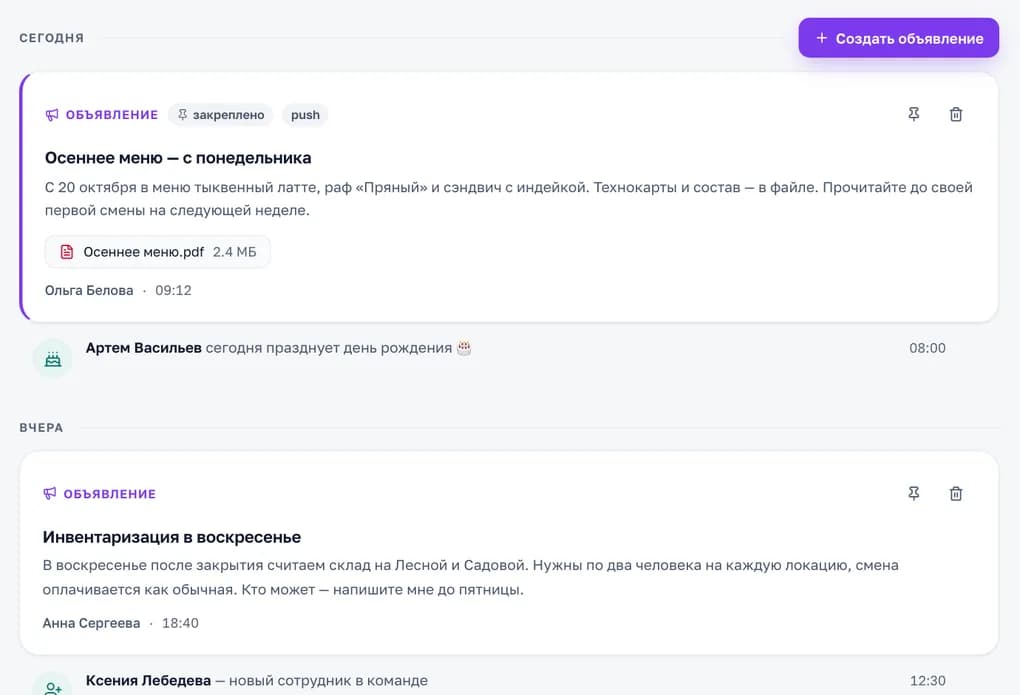
Task: Delete the Инвентаризация в воскресенье announcement
Action: 956,493
